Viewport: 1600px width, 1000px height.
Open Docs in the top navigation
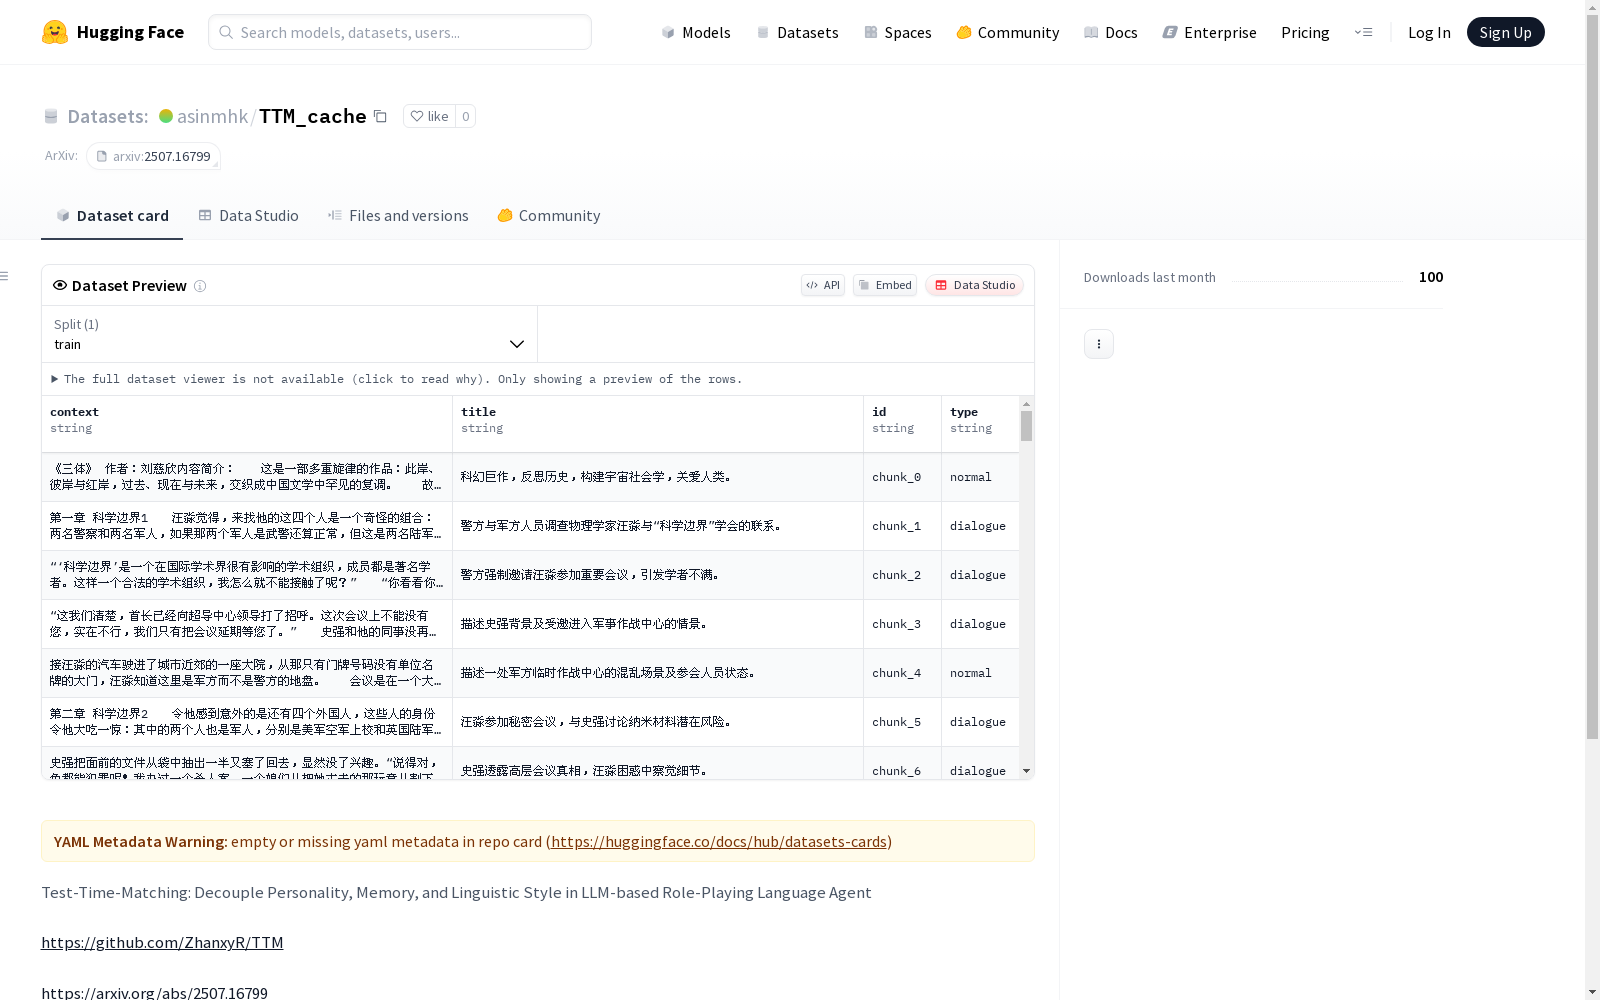click(x=1111, y=32)
